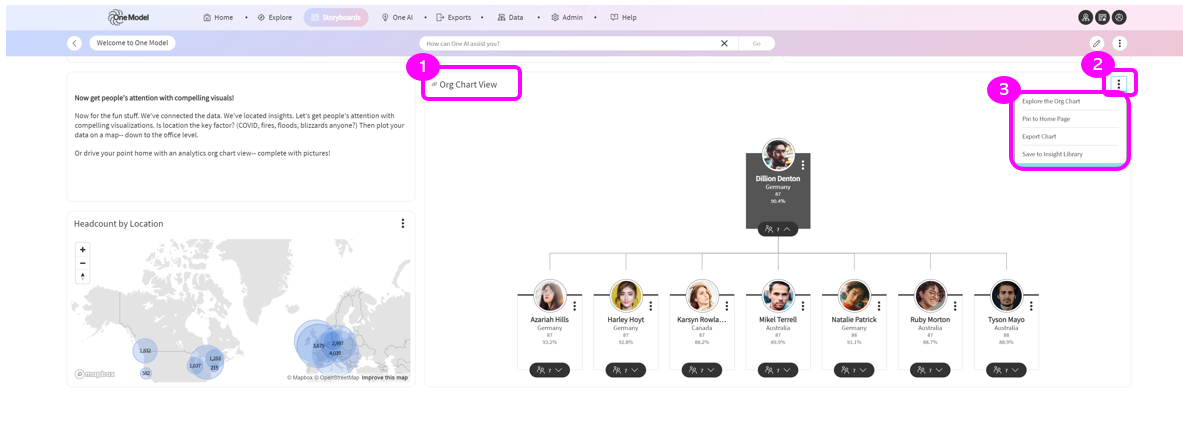Expand Harley Hoyt's direct reports
1183x441 pixels.
625,370
